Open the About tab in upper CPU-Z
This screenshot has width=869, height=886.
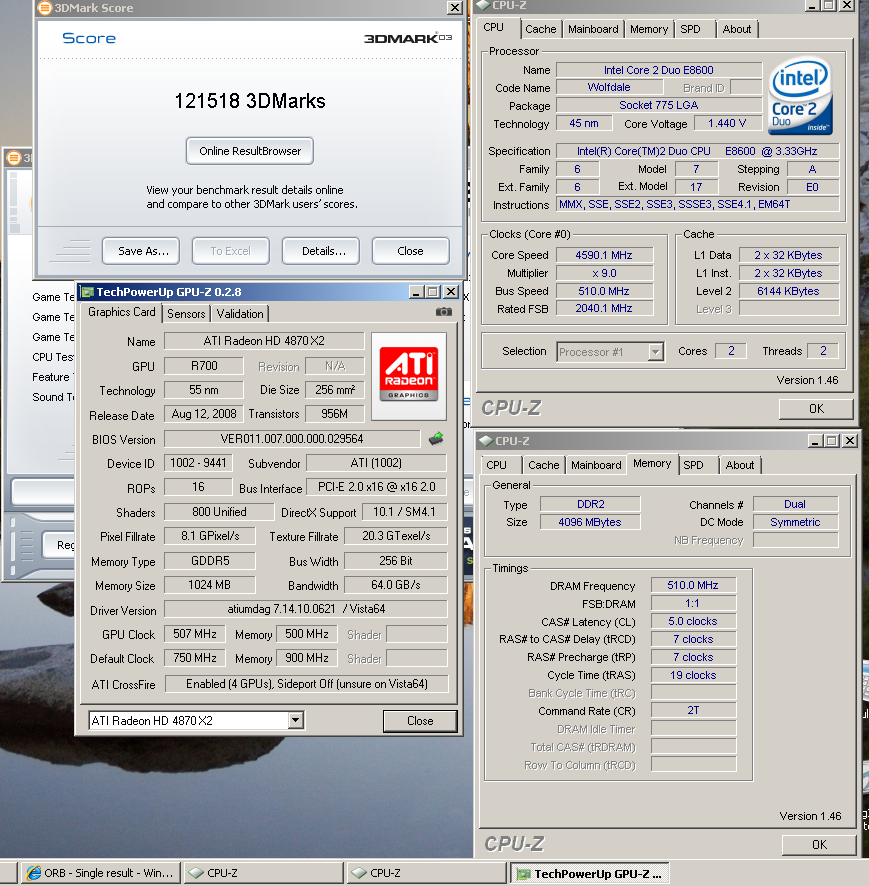tap(737, 29)
